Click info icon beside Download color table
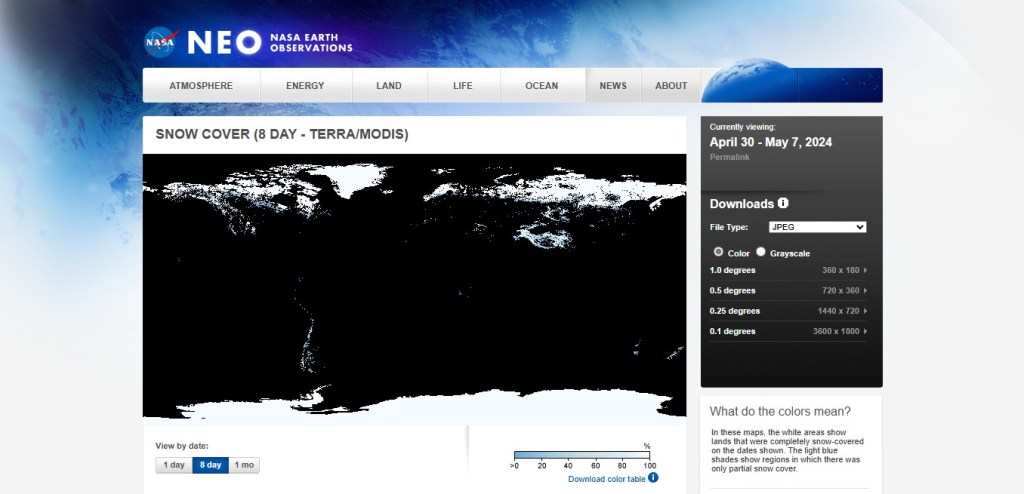This screenshot has height=494, width=1024. [653, 478]
